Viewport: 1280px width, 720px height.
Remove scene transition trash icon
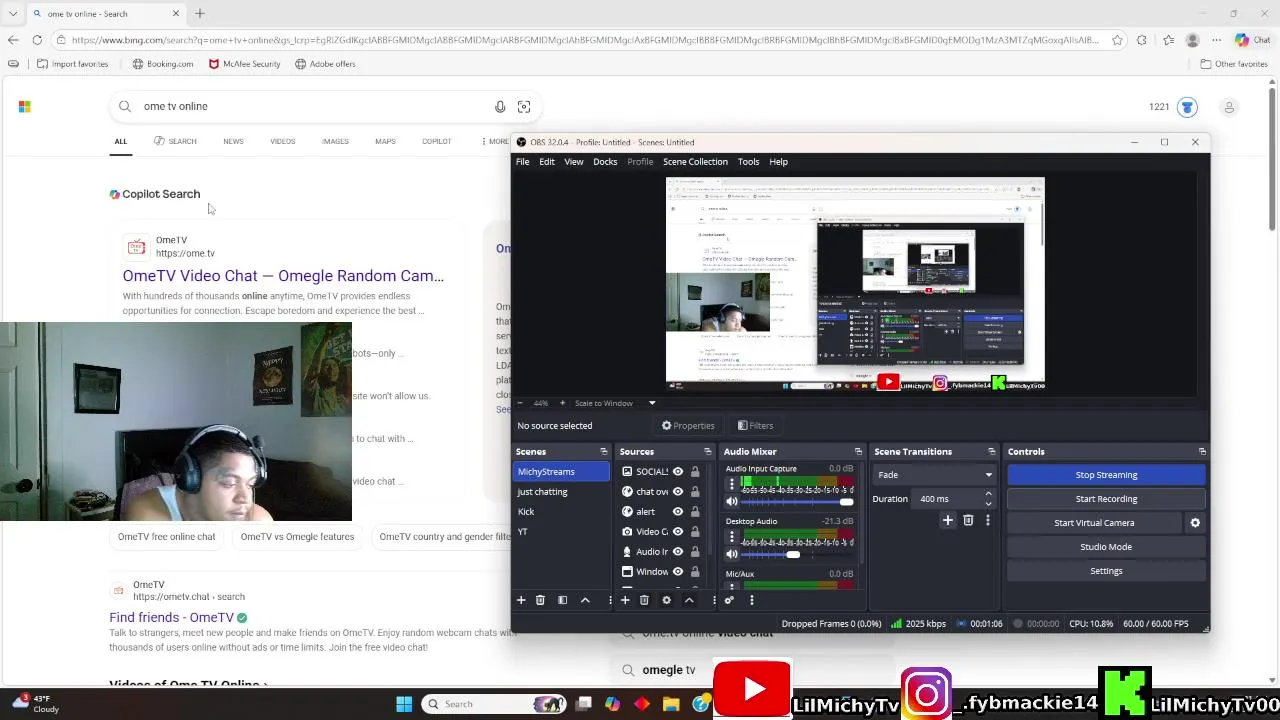968,520
